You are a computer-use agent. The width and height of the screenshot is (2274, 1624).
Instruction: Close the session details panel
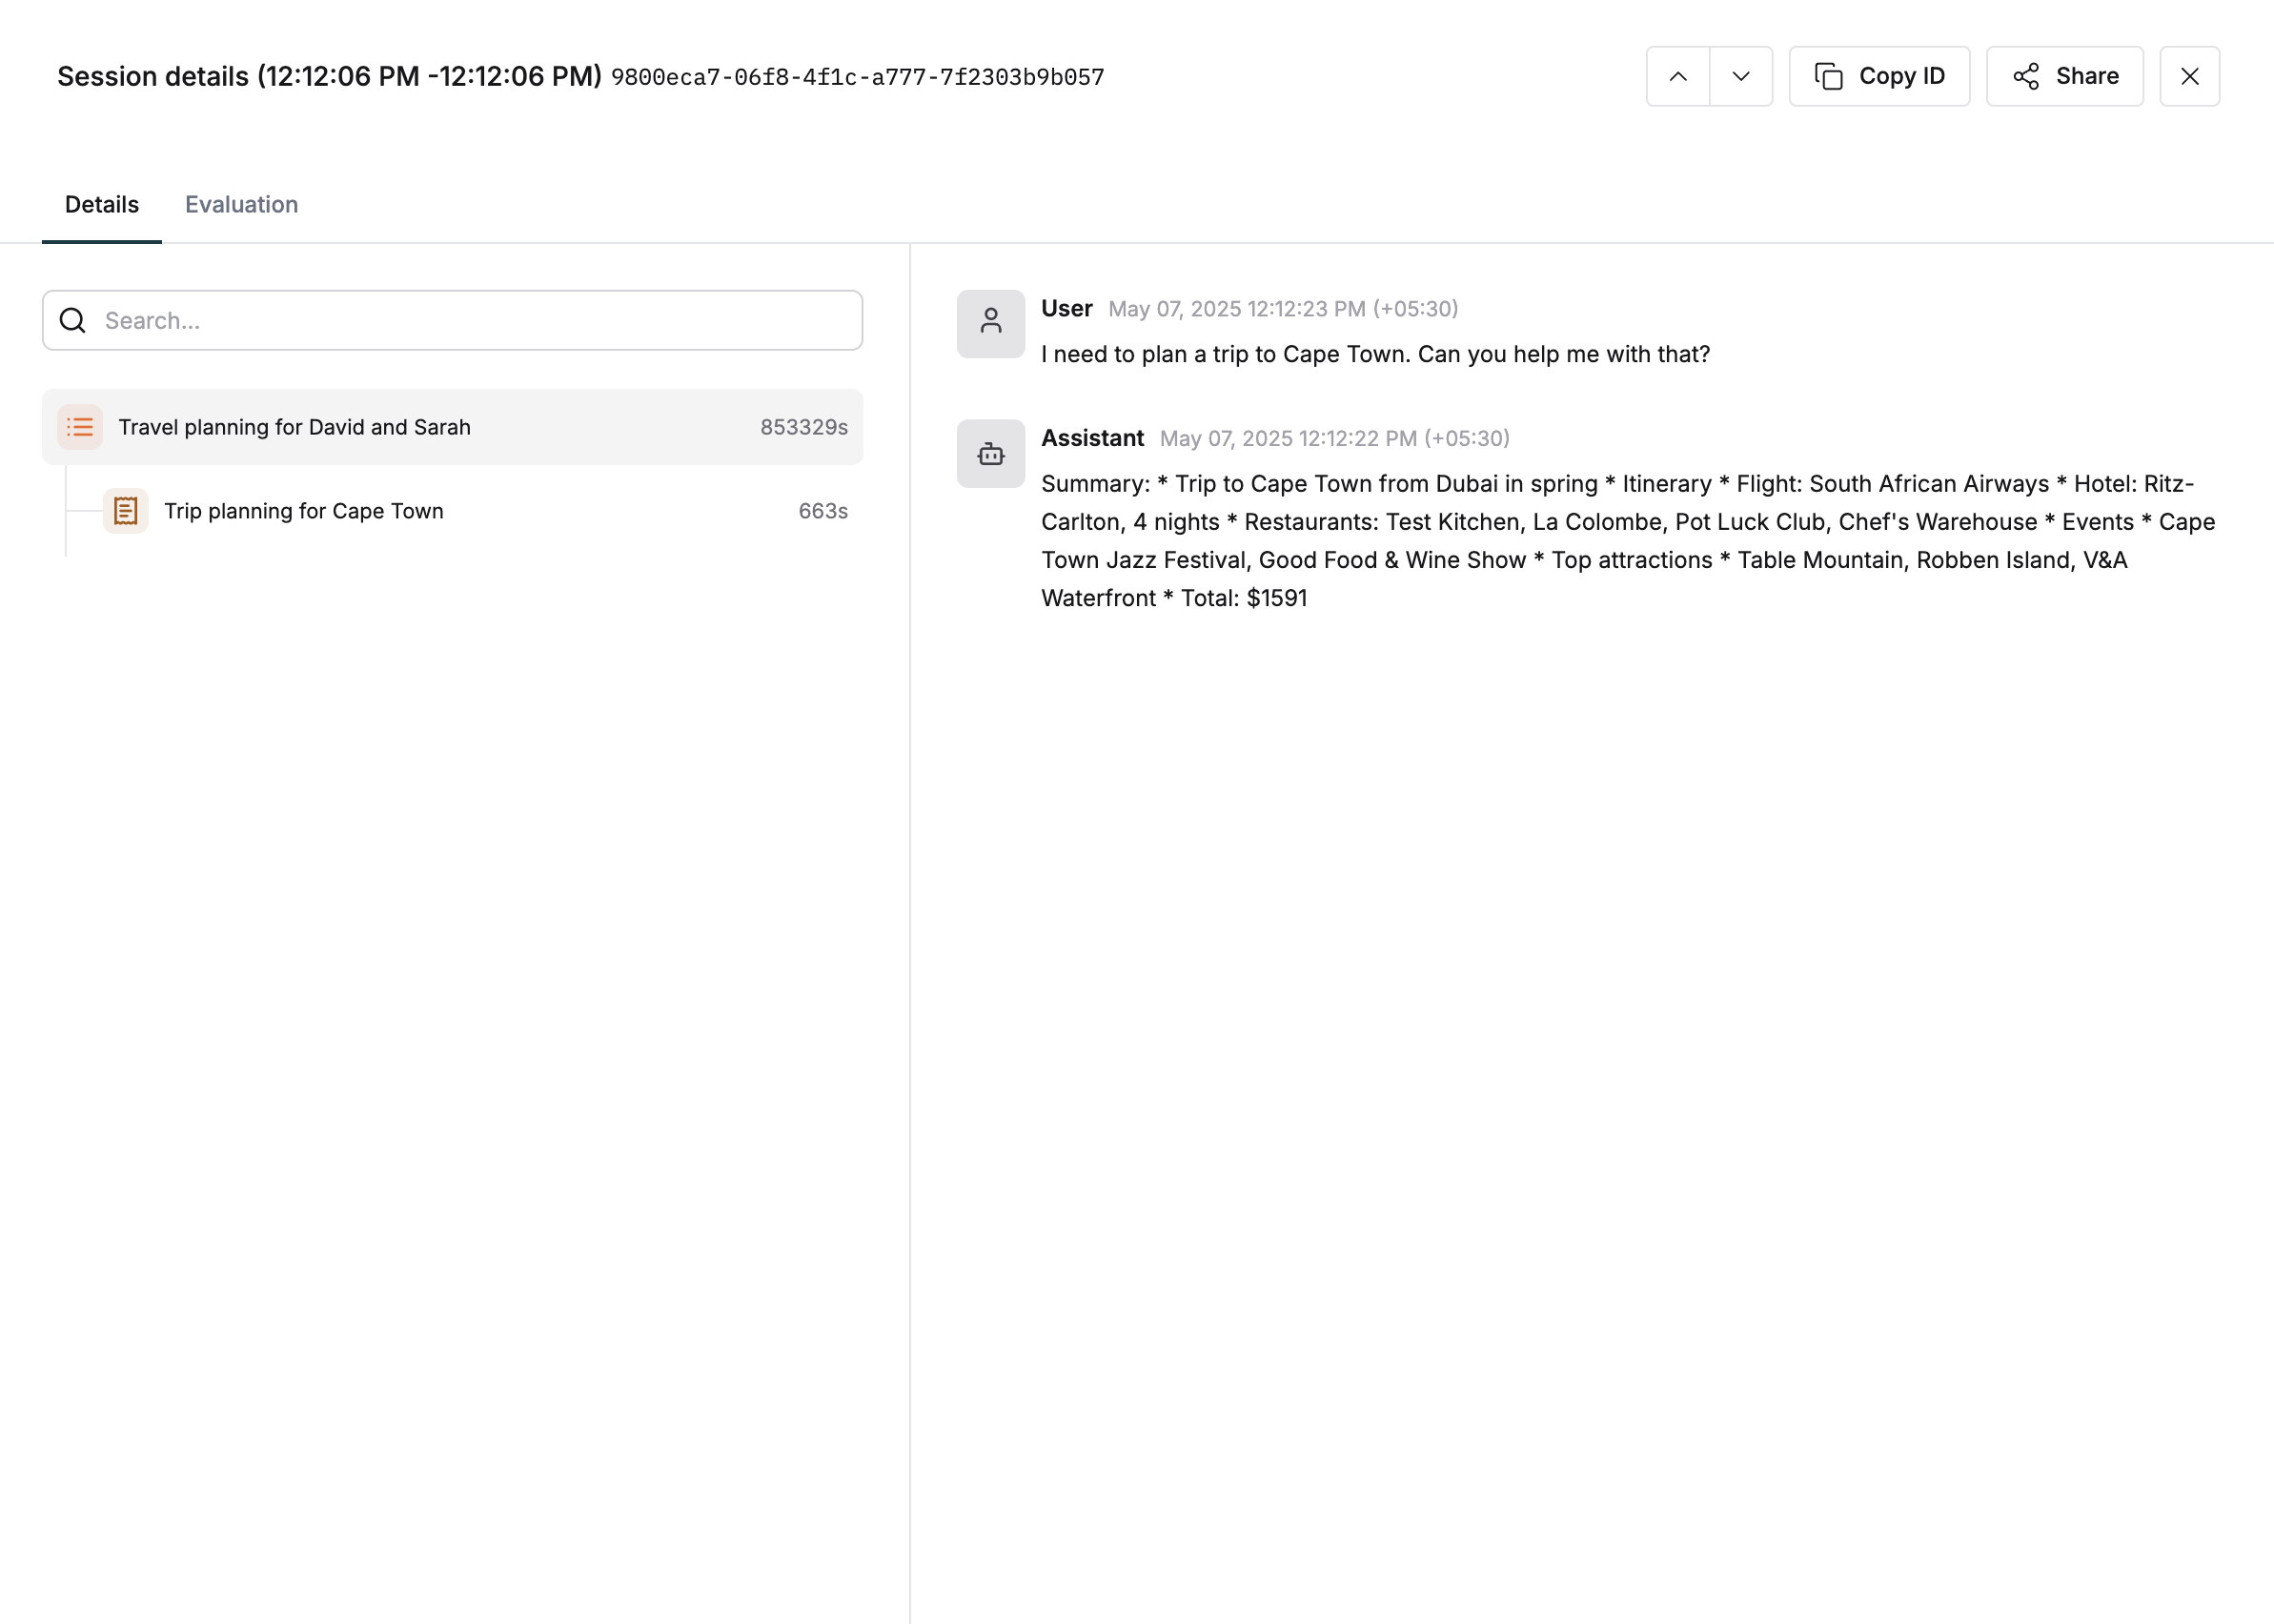(2189, 76)
